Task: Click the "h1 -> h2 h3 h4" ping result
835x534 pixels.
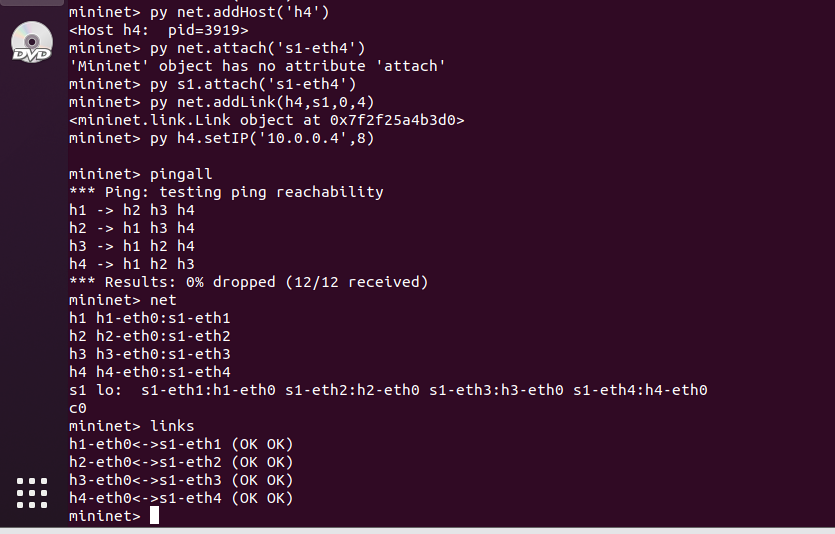Action: [x=132, y=210]
